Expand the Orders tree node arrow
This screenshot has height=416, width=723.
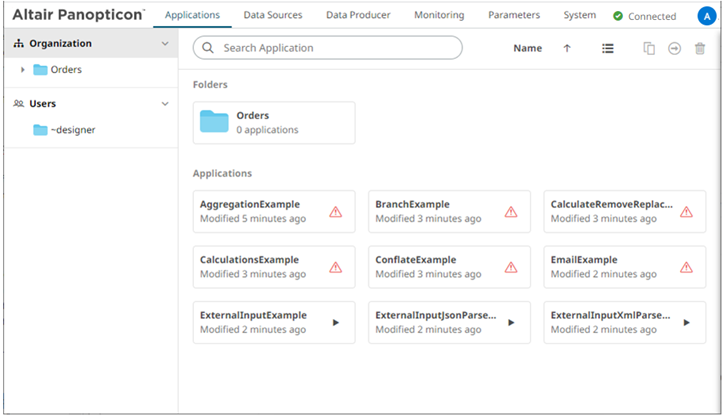(23, 70)
